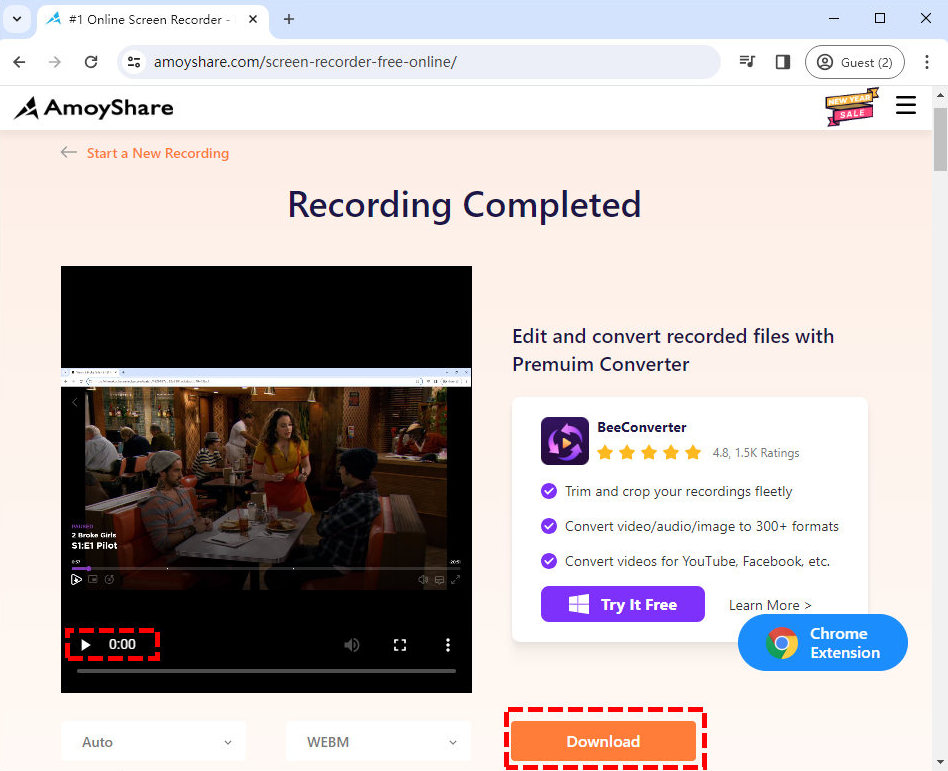The height and width of the screenshot is (771, 948).
Task: Play the recorded video
Action: pos(86,645)
